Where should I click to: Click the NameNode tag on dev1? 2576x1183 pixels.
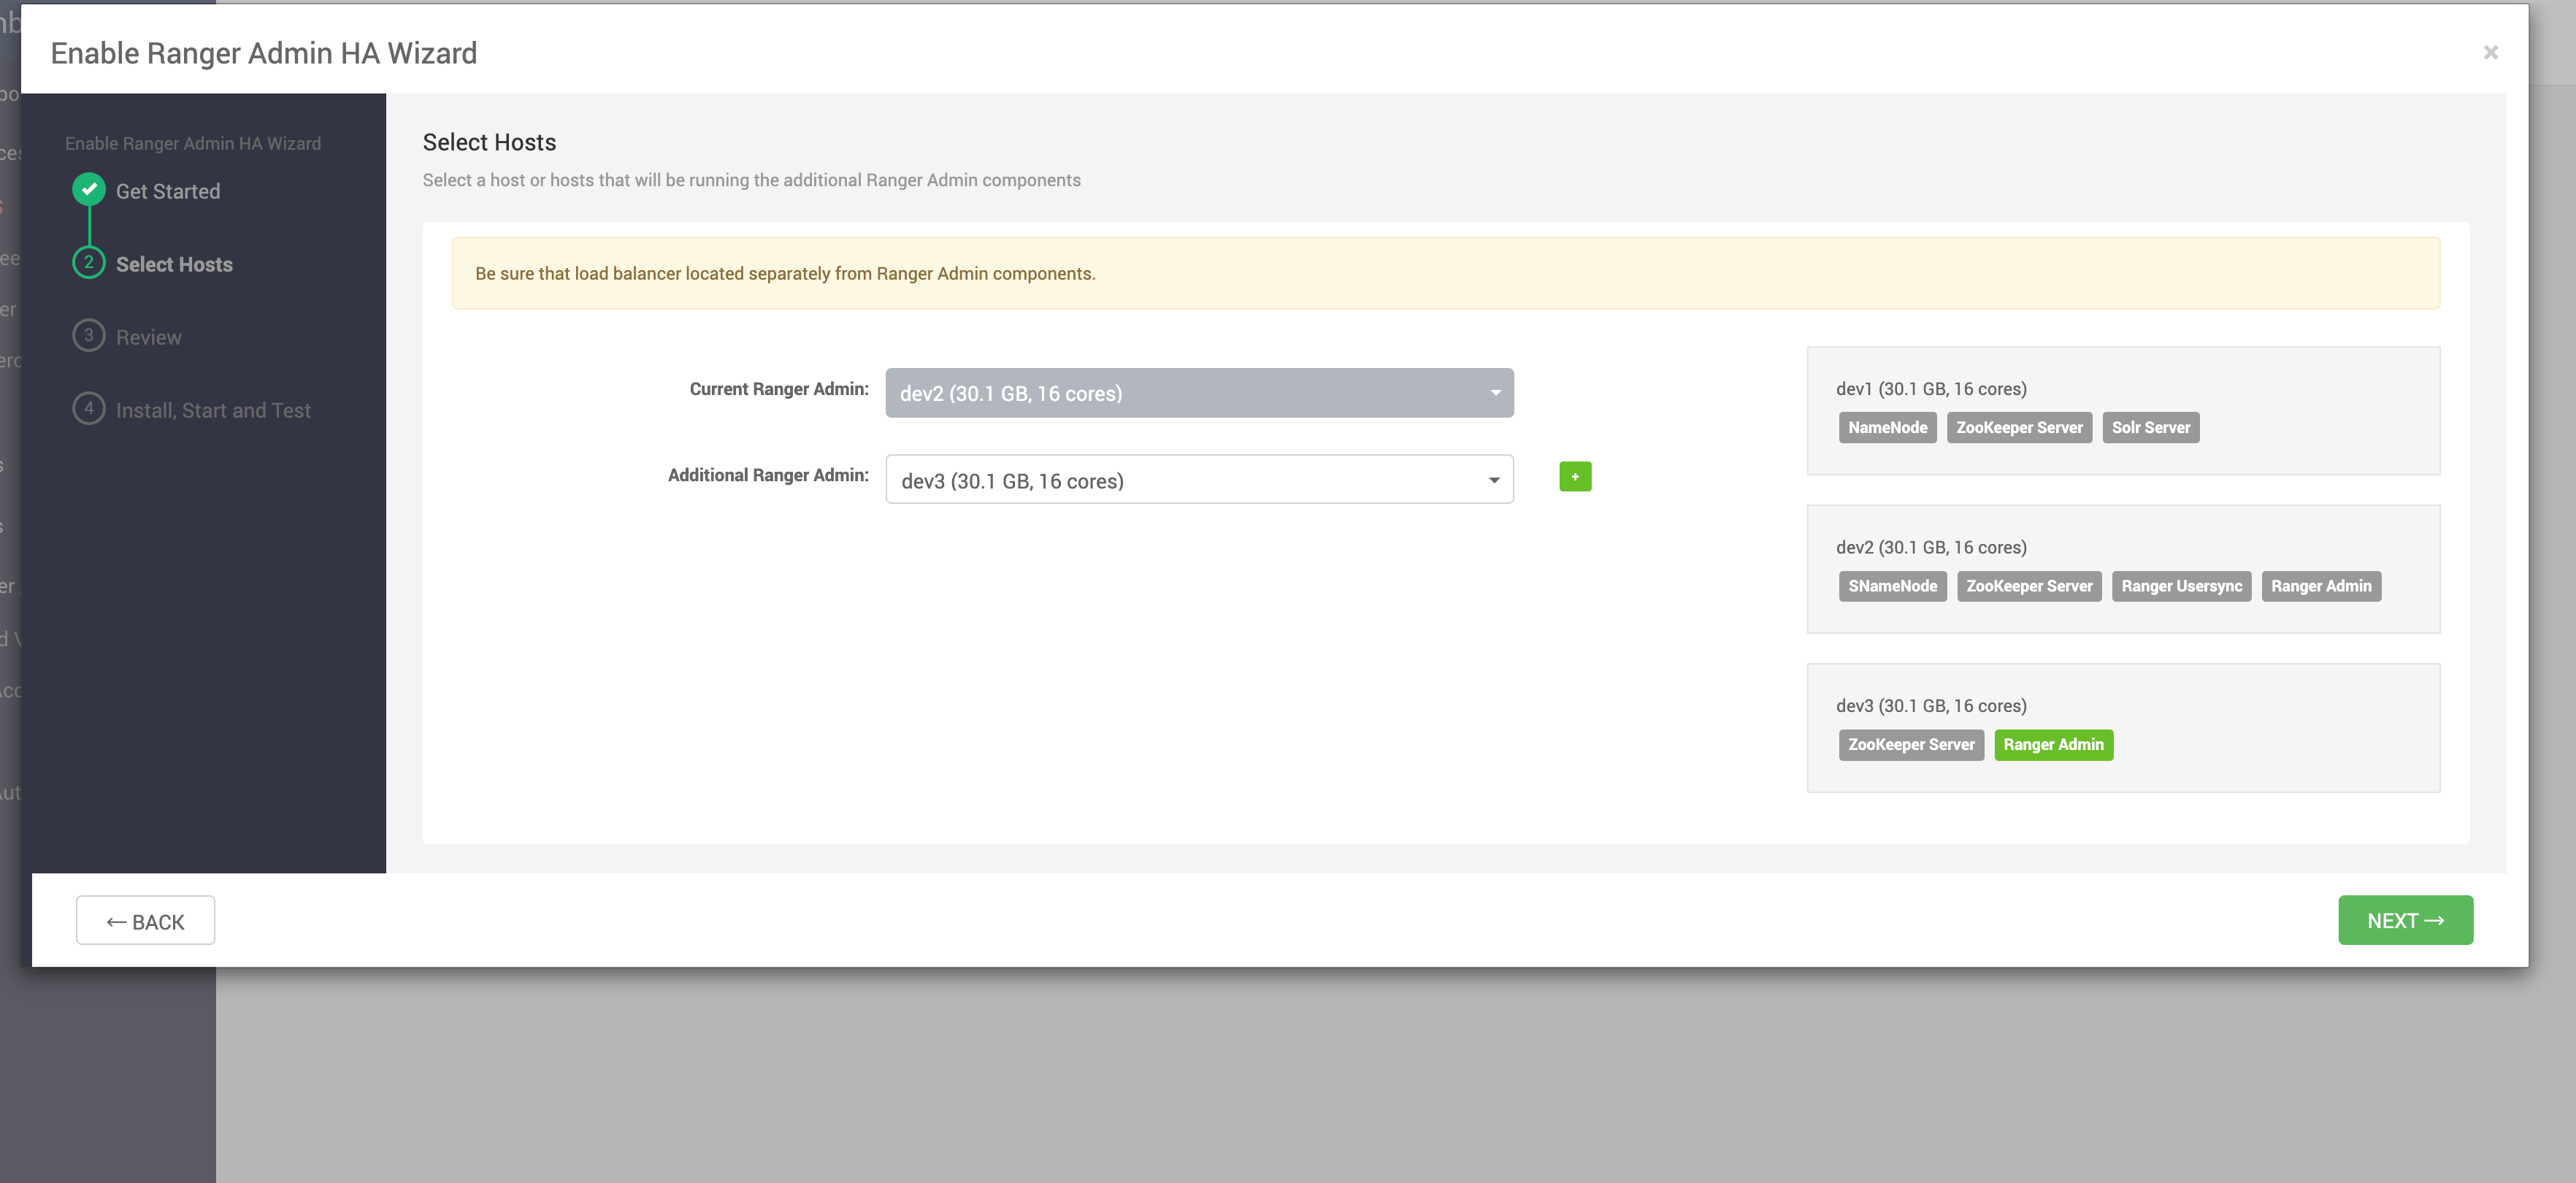coord(1886,428)
